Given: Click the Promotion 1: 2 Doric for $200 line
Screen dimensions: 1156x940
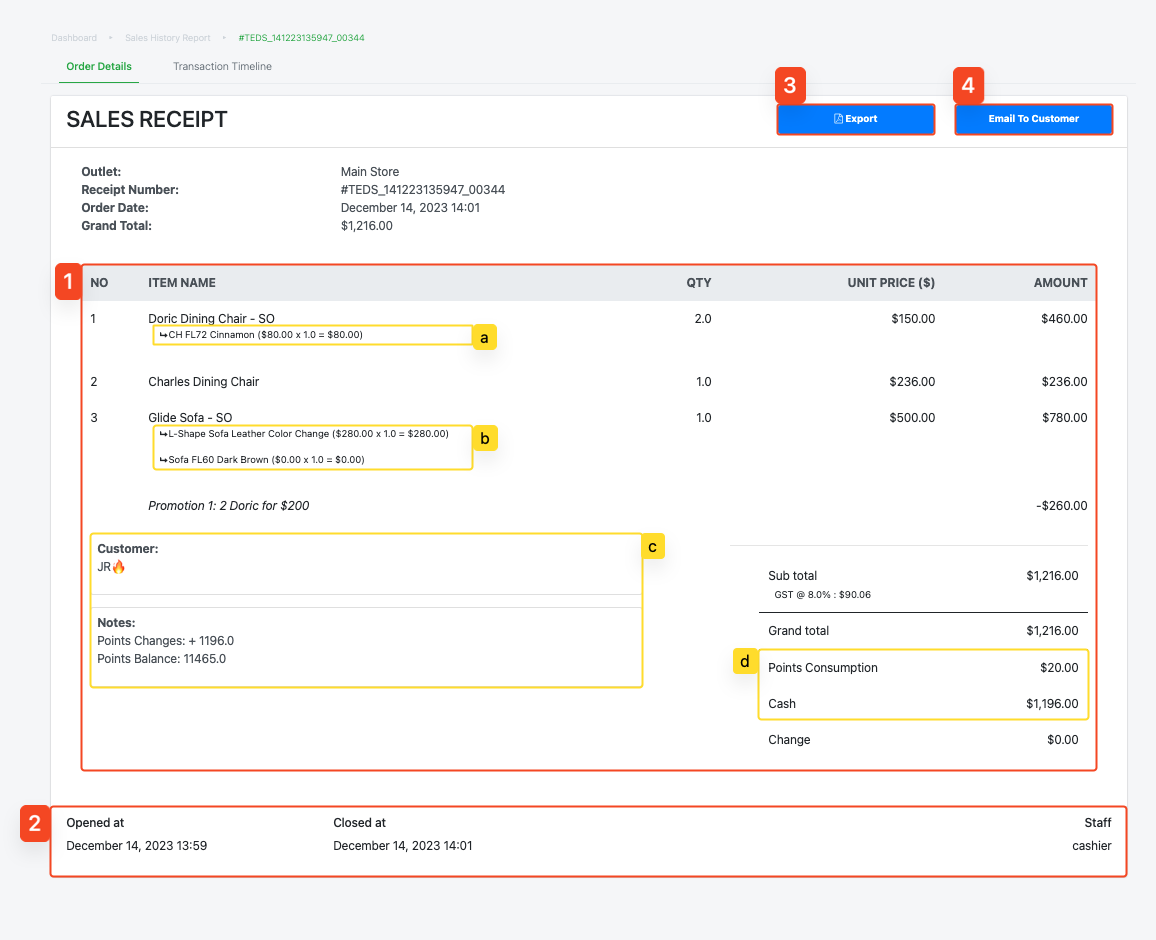Looking at the screenshot, I should coord(229,506).
